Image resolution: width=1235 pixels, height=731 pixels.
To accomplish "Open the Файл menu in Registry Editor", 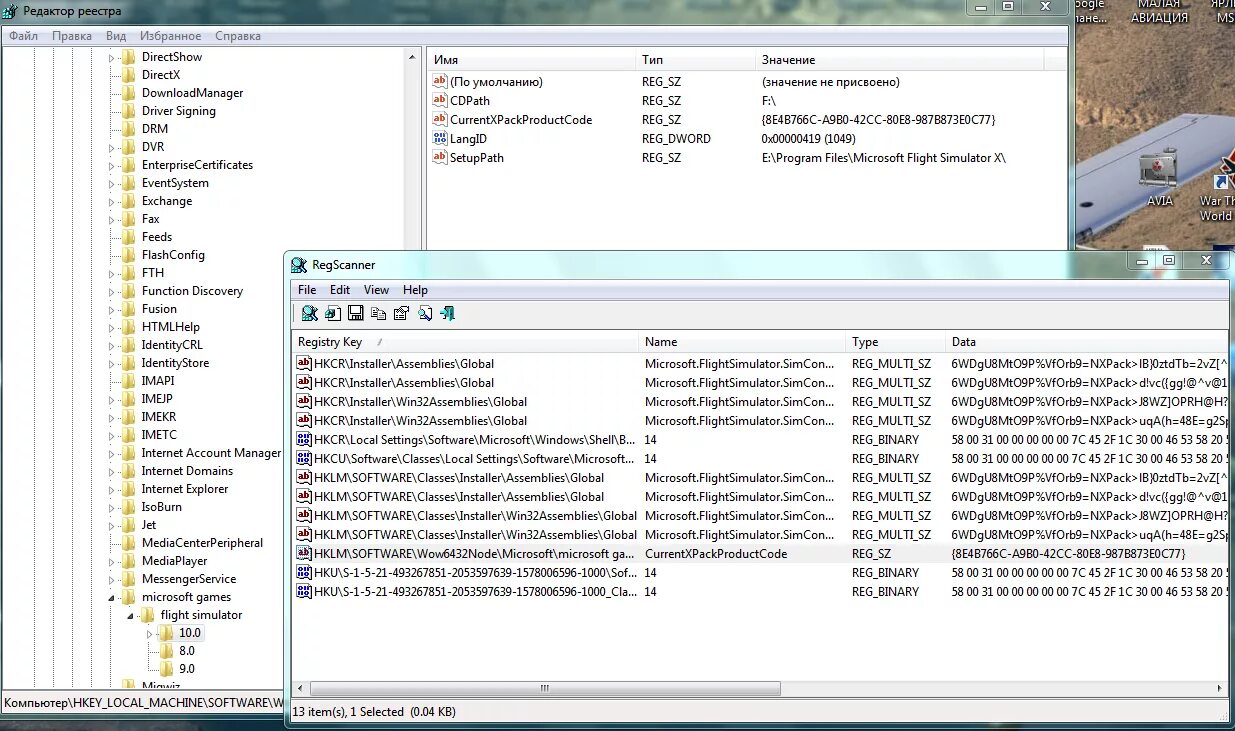I will click(24, 36).
